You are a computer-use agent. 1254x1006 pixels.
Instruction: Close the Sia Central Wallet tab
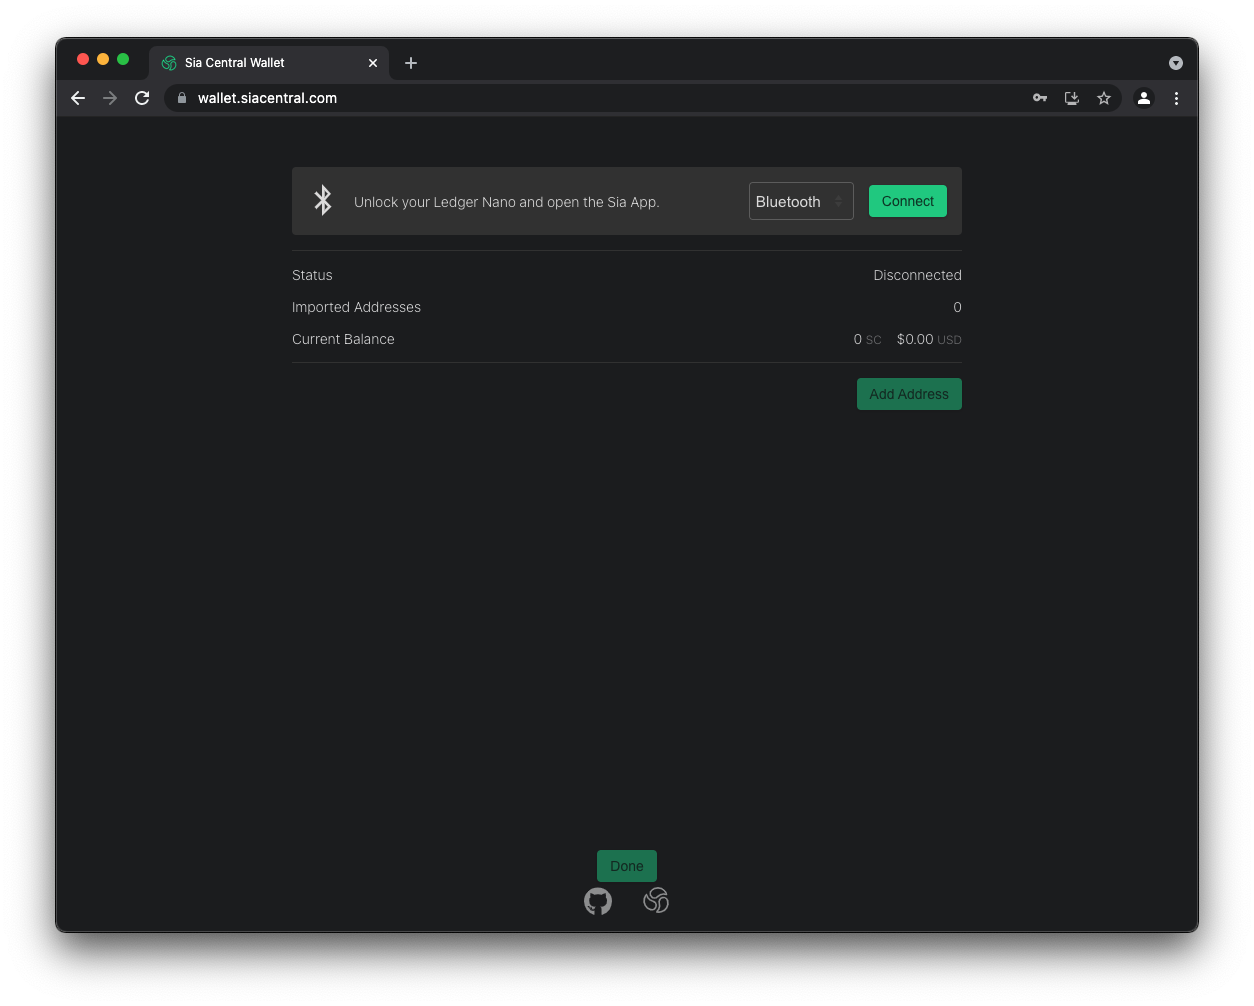coord(373,63)
